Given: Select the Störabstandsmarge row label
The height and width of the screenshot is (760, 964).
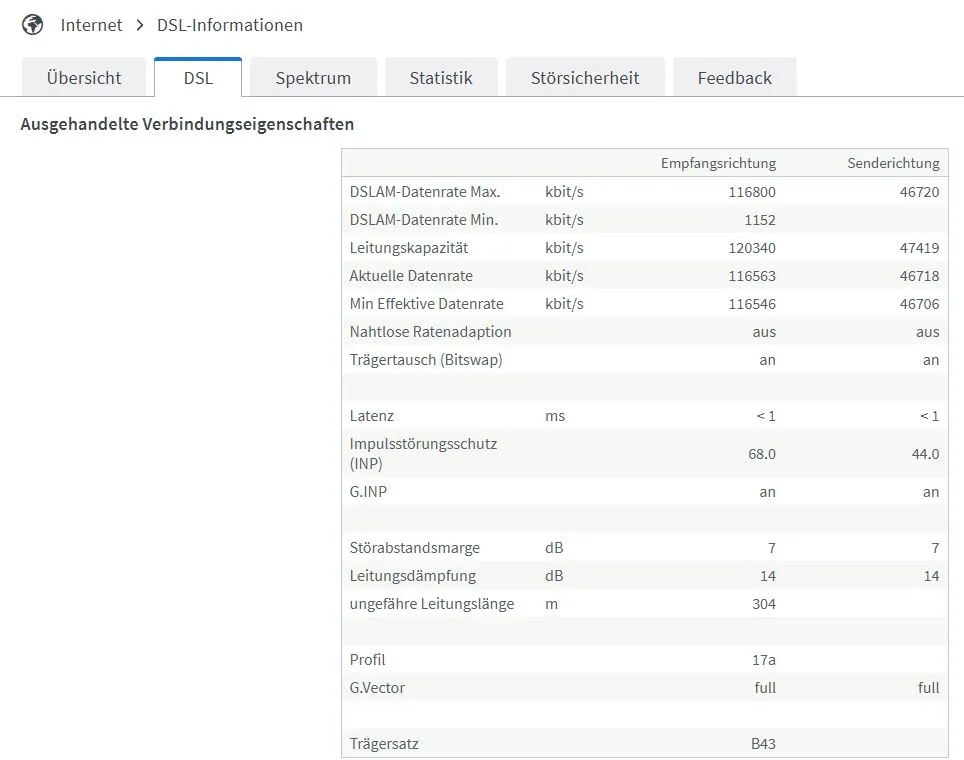Looking at the screenshot, I should click(415, 547).
